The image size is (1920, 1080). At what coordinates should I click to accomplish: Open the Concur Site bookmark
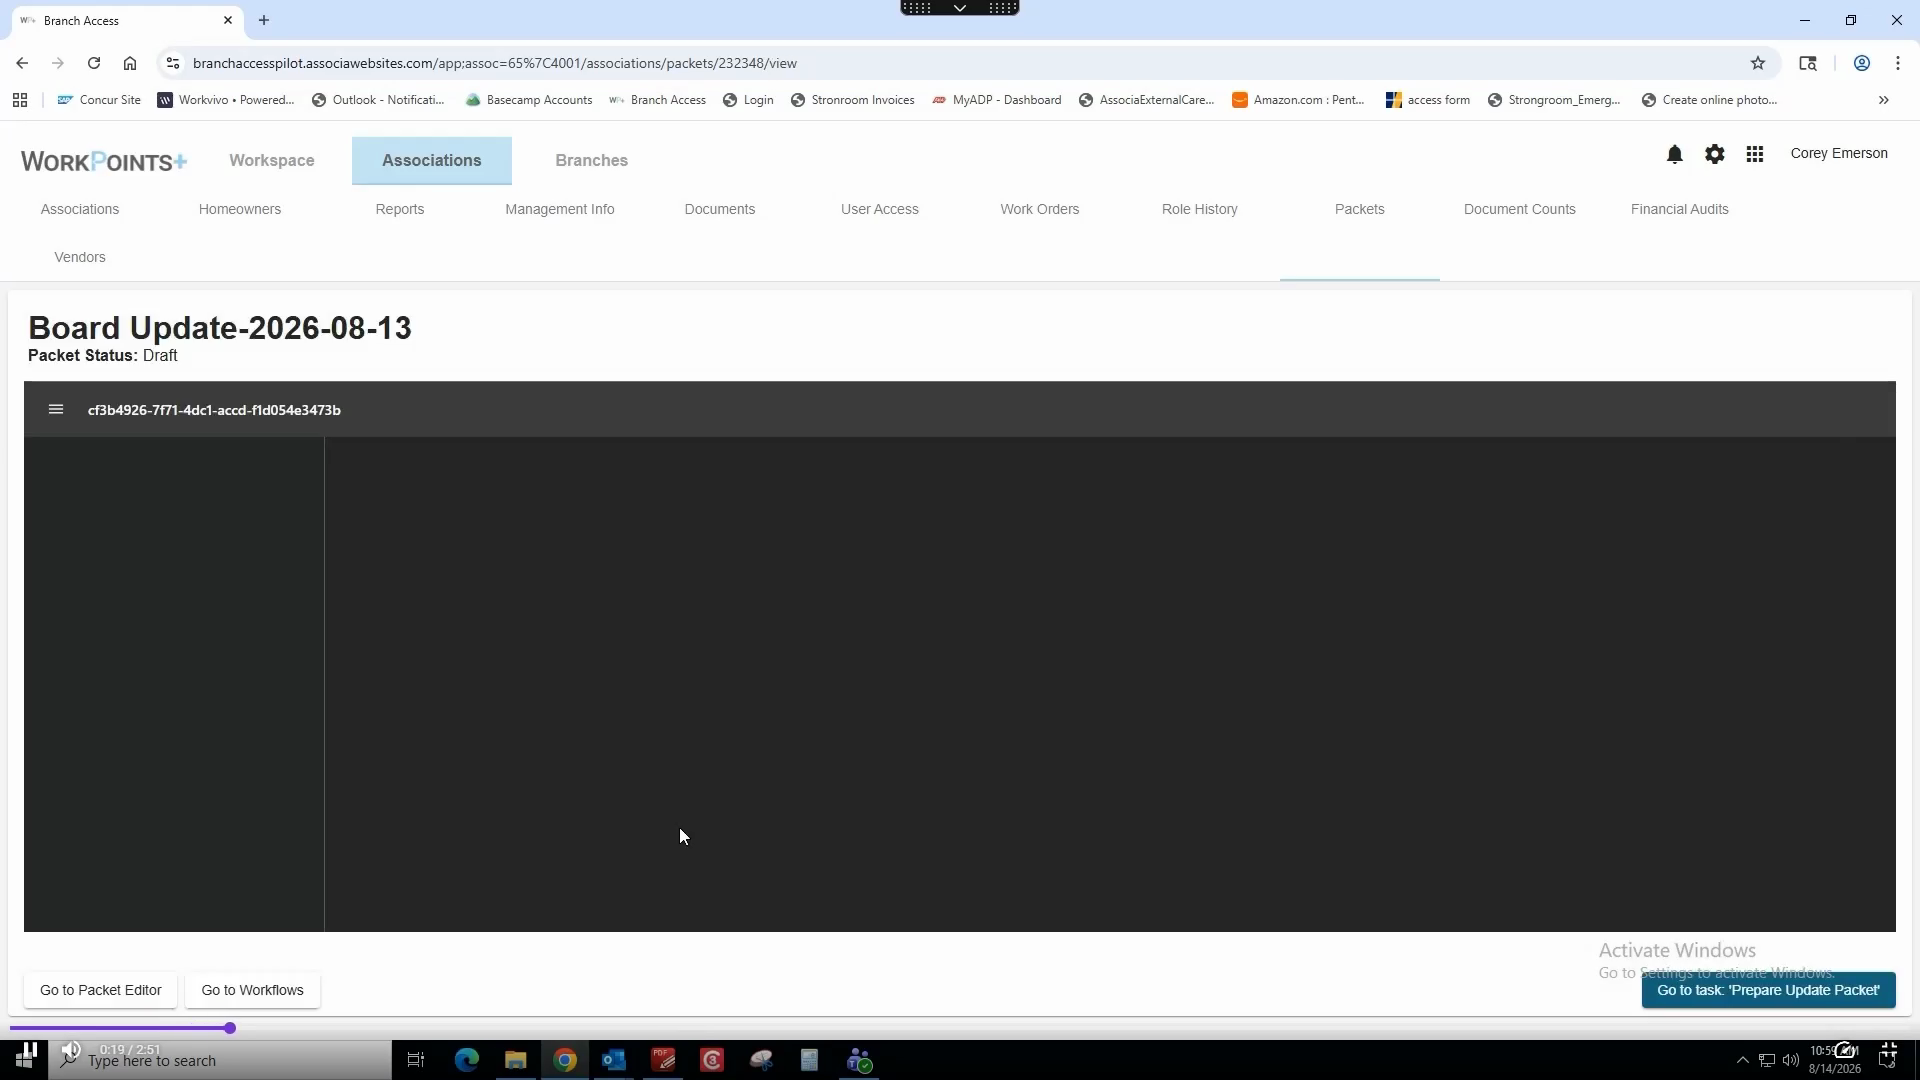[x=99, y=100]
